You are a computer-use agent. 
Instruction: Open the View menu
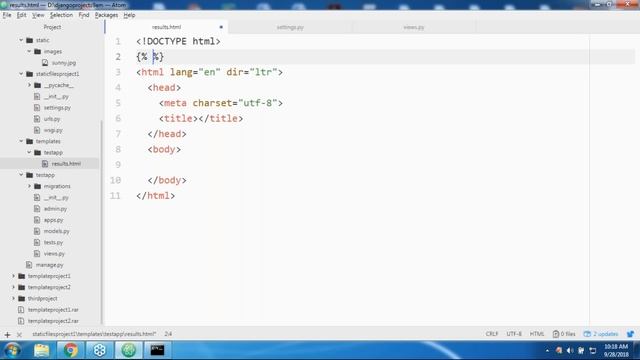[x=38, y=15]
